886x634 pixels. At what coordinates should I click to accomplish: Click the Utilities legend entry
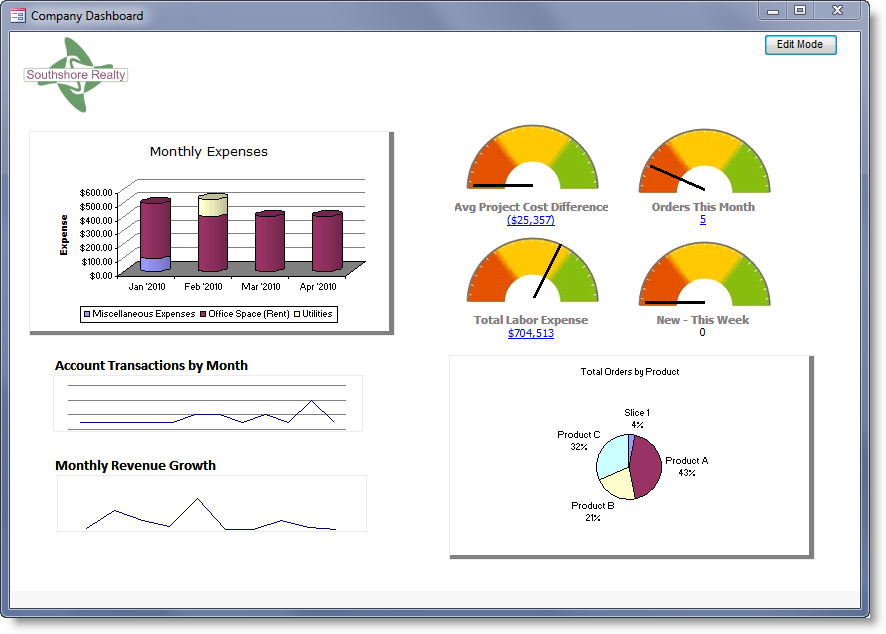tap(316, 313)
